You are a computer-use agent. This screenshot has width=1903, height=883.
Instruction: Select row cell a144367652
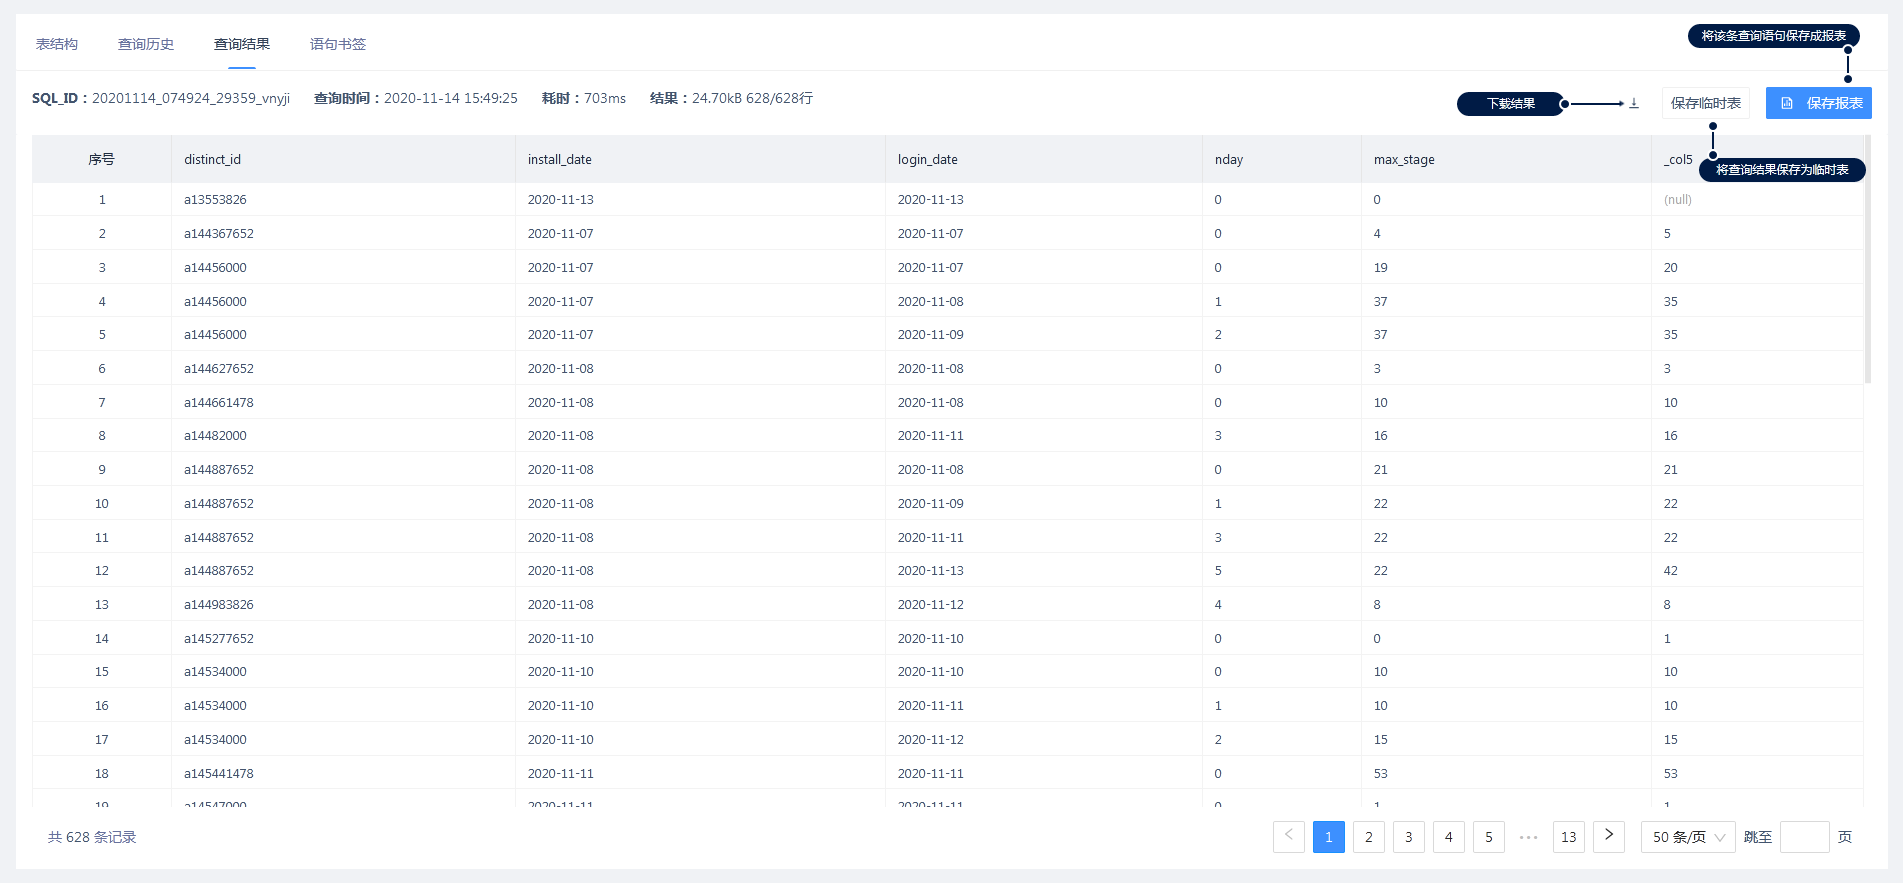(219, 234)
